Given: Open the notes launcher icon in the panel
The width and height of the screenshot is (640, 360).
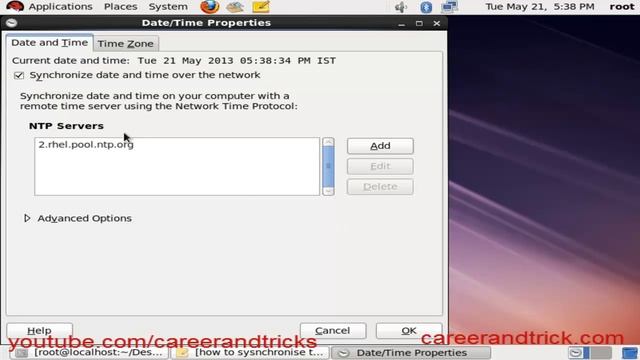Looking at the screenshot, I should click(x=261, y=7).
